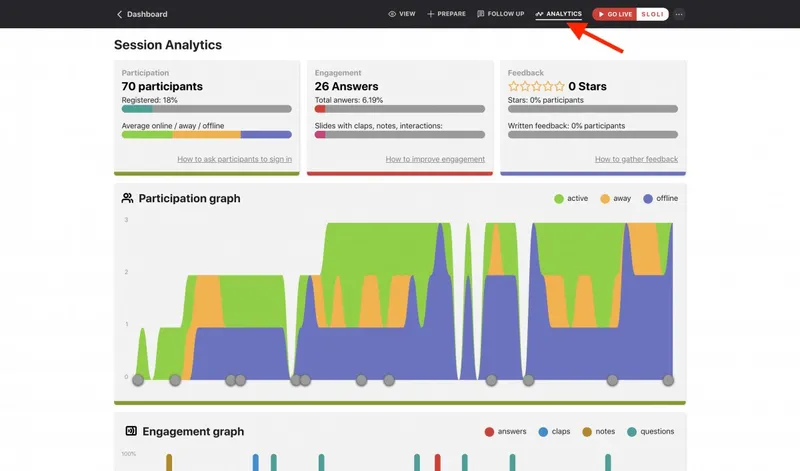Click the '26 Answers' heading
Screen dimensions: 800x471
pos(346,86)
